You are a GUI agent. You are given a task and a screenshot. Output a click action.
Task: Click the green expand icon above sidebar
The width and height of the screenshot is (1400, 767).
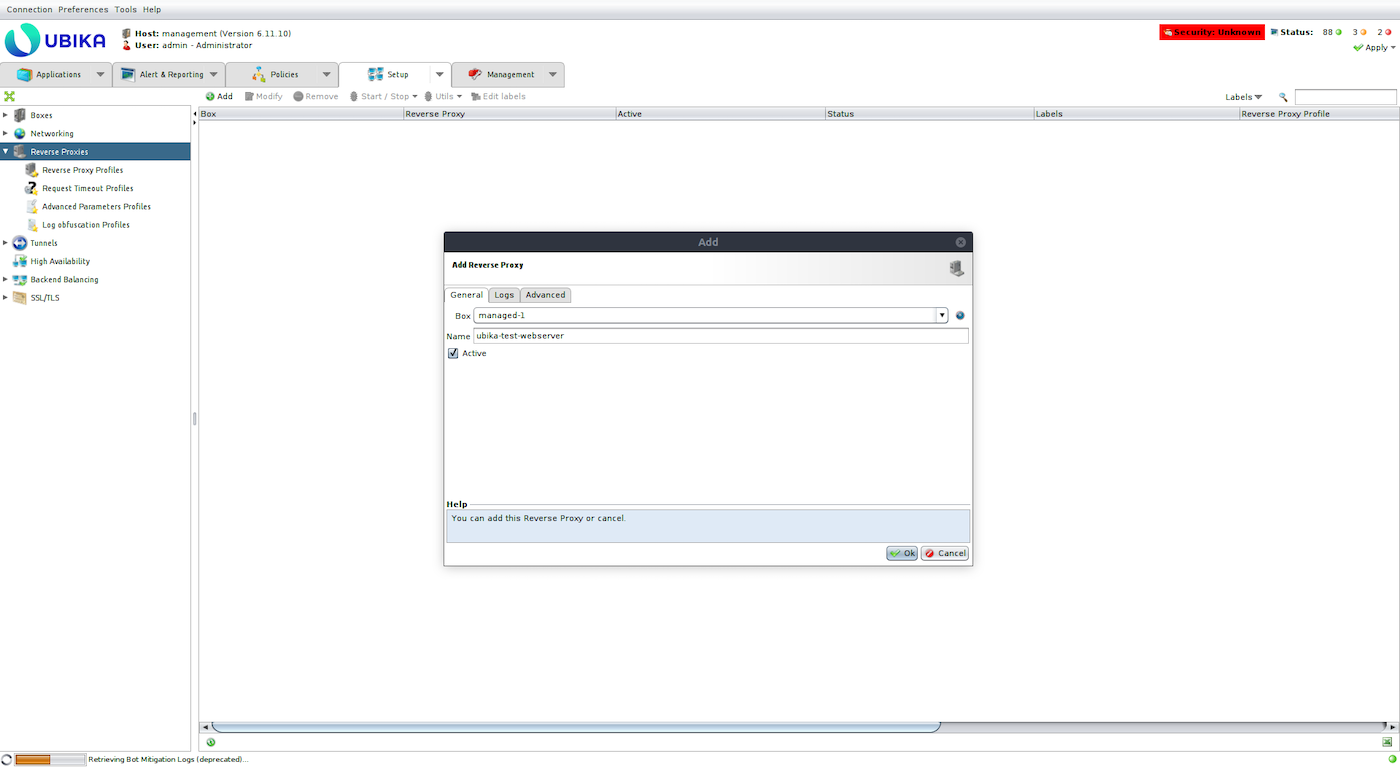coord(9,97)
